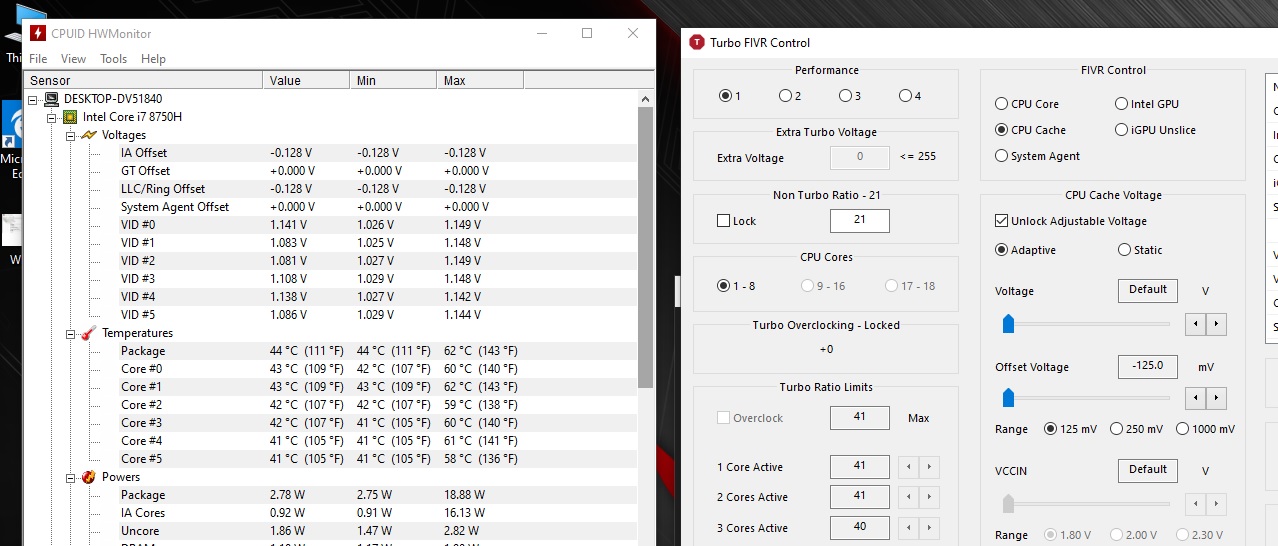
Task: Increase the 1 Core Active ratio
Action: click(x=929, y=467)
